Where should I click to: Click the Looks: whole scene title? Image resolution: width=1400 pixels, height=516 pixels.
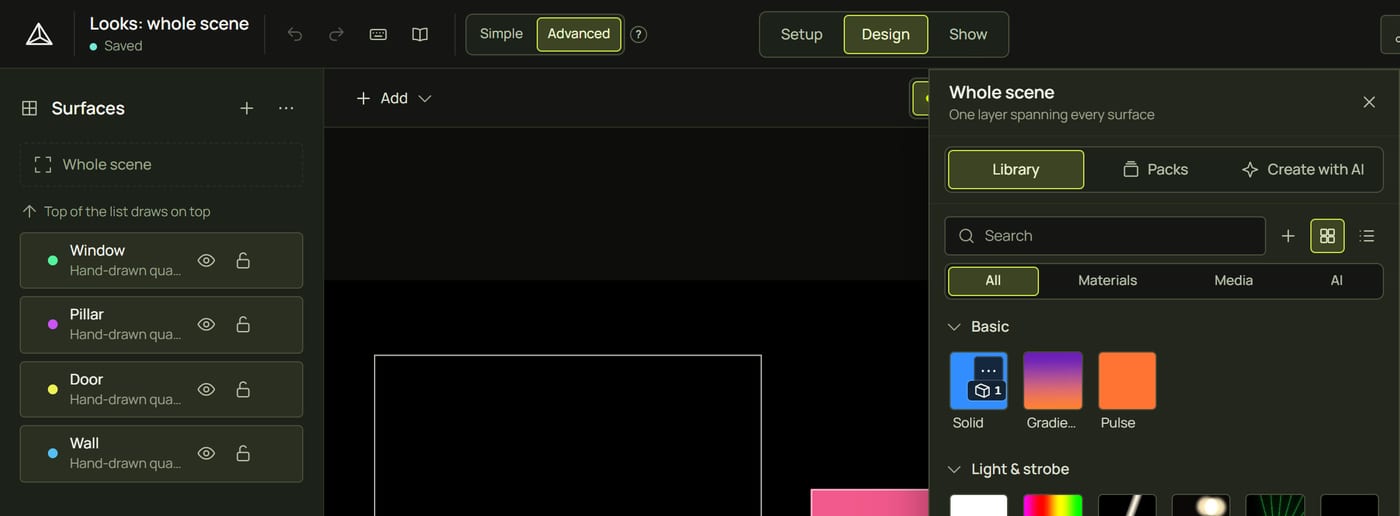[169, 24]
